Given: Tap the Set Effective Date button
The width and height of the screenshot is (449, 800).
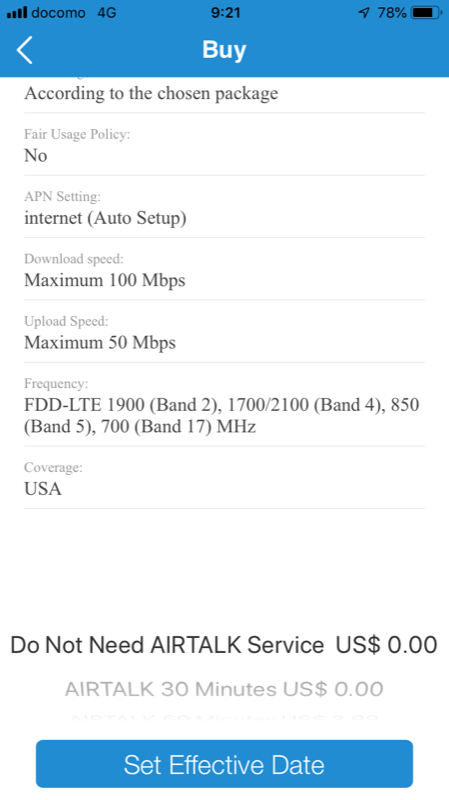Looking at the screenshot, I should (x=224, y=764).
